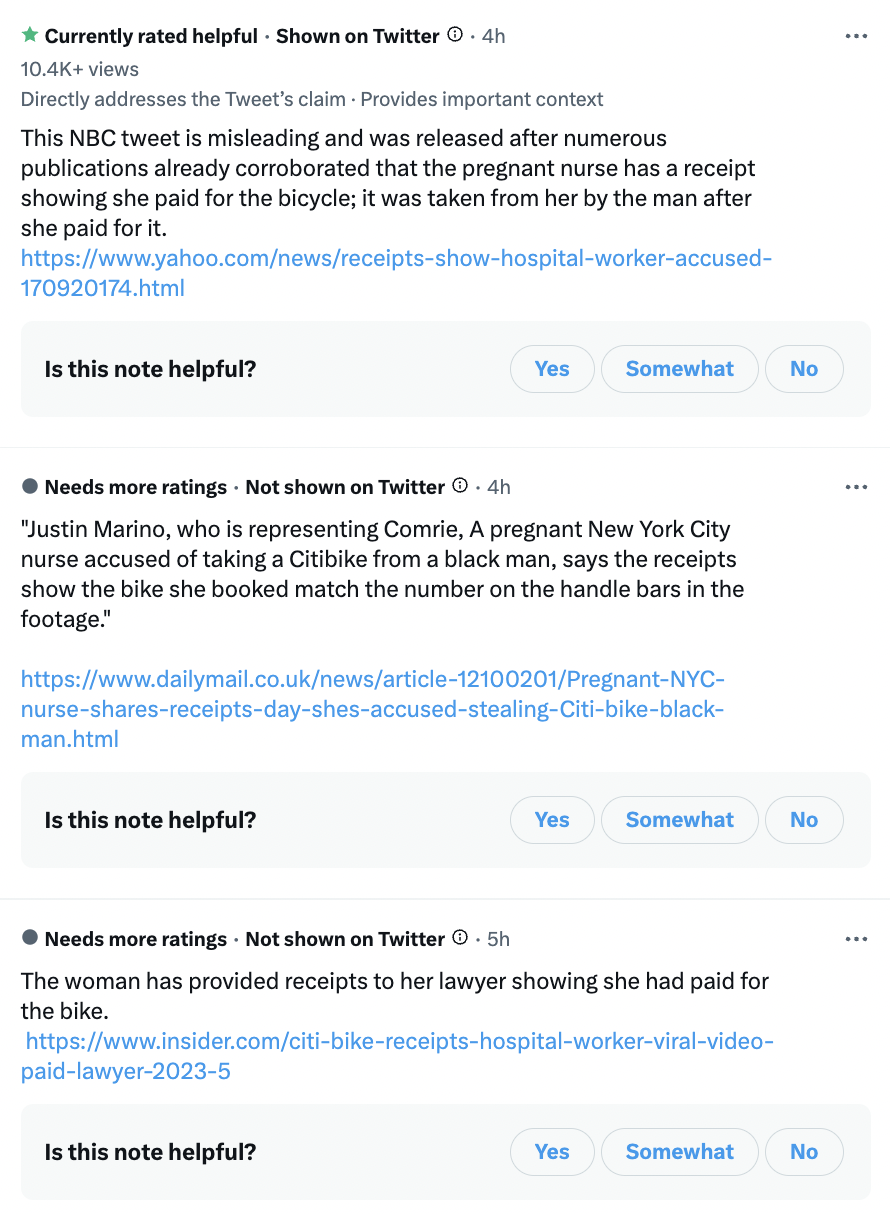Viewport: 890px width, 1214px height.
Task: Rate the insider.com note as Somewhat
Action: [x=680, y=1152]
